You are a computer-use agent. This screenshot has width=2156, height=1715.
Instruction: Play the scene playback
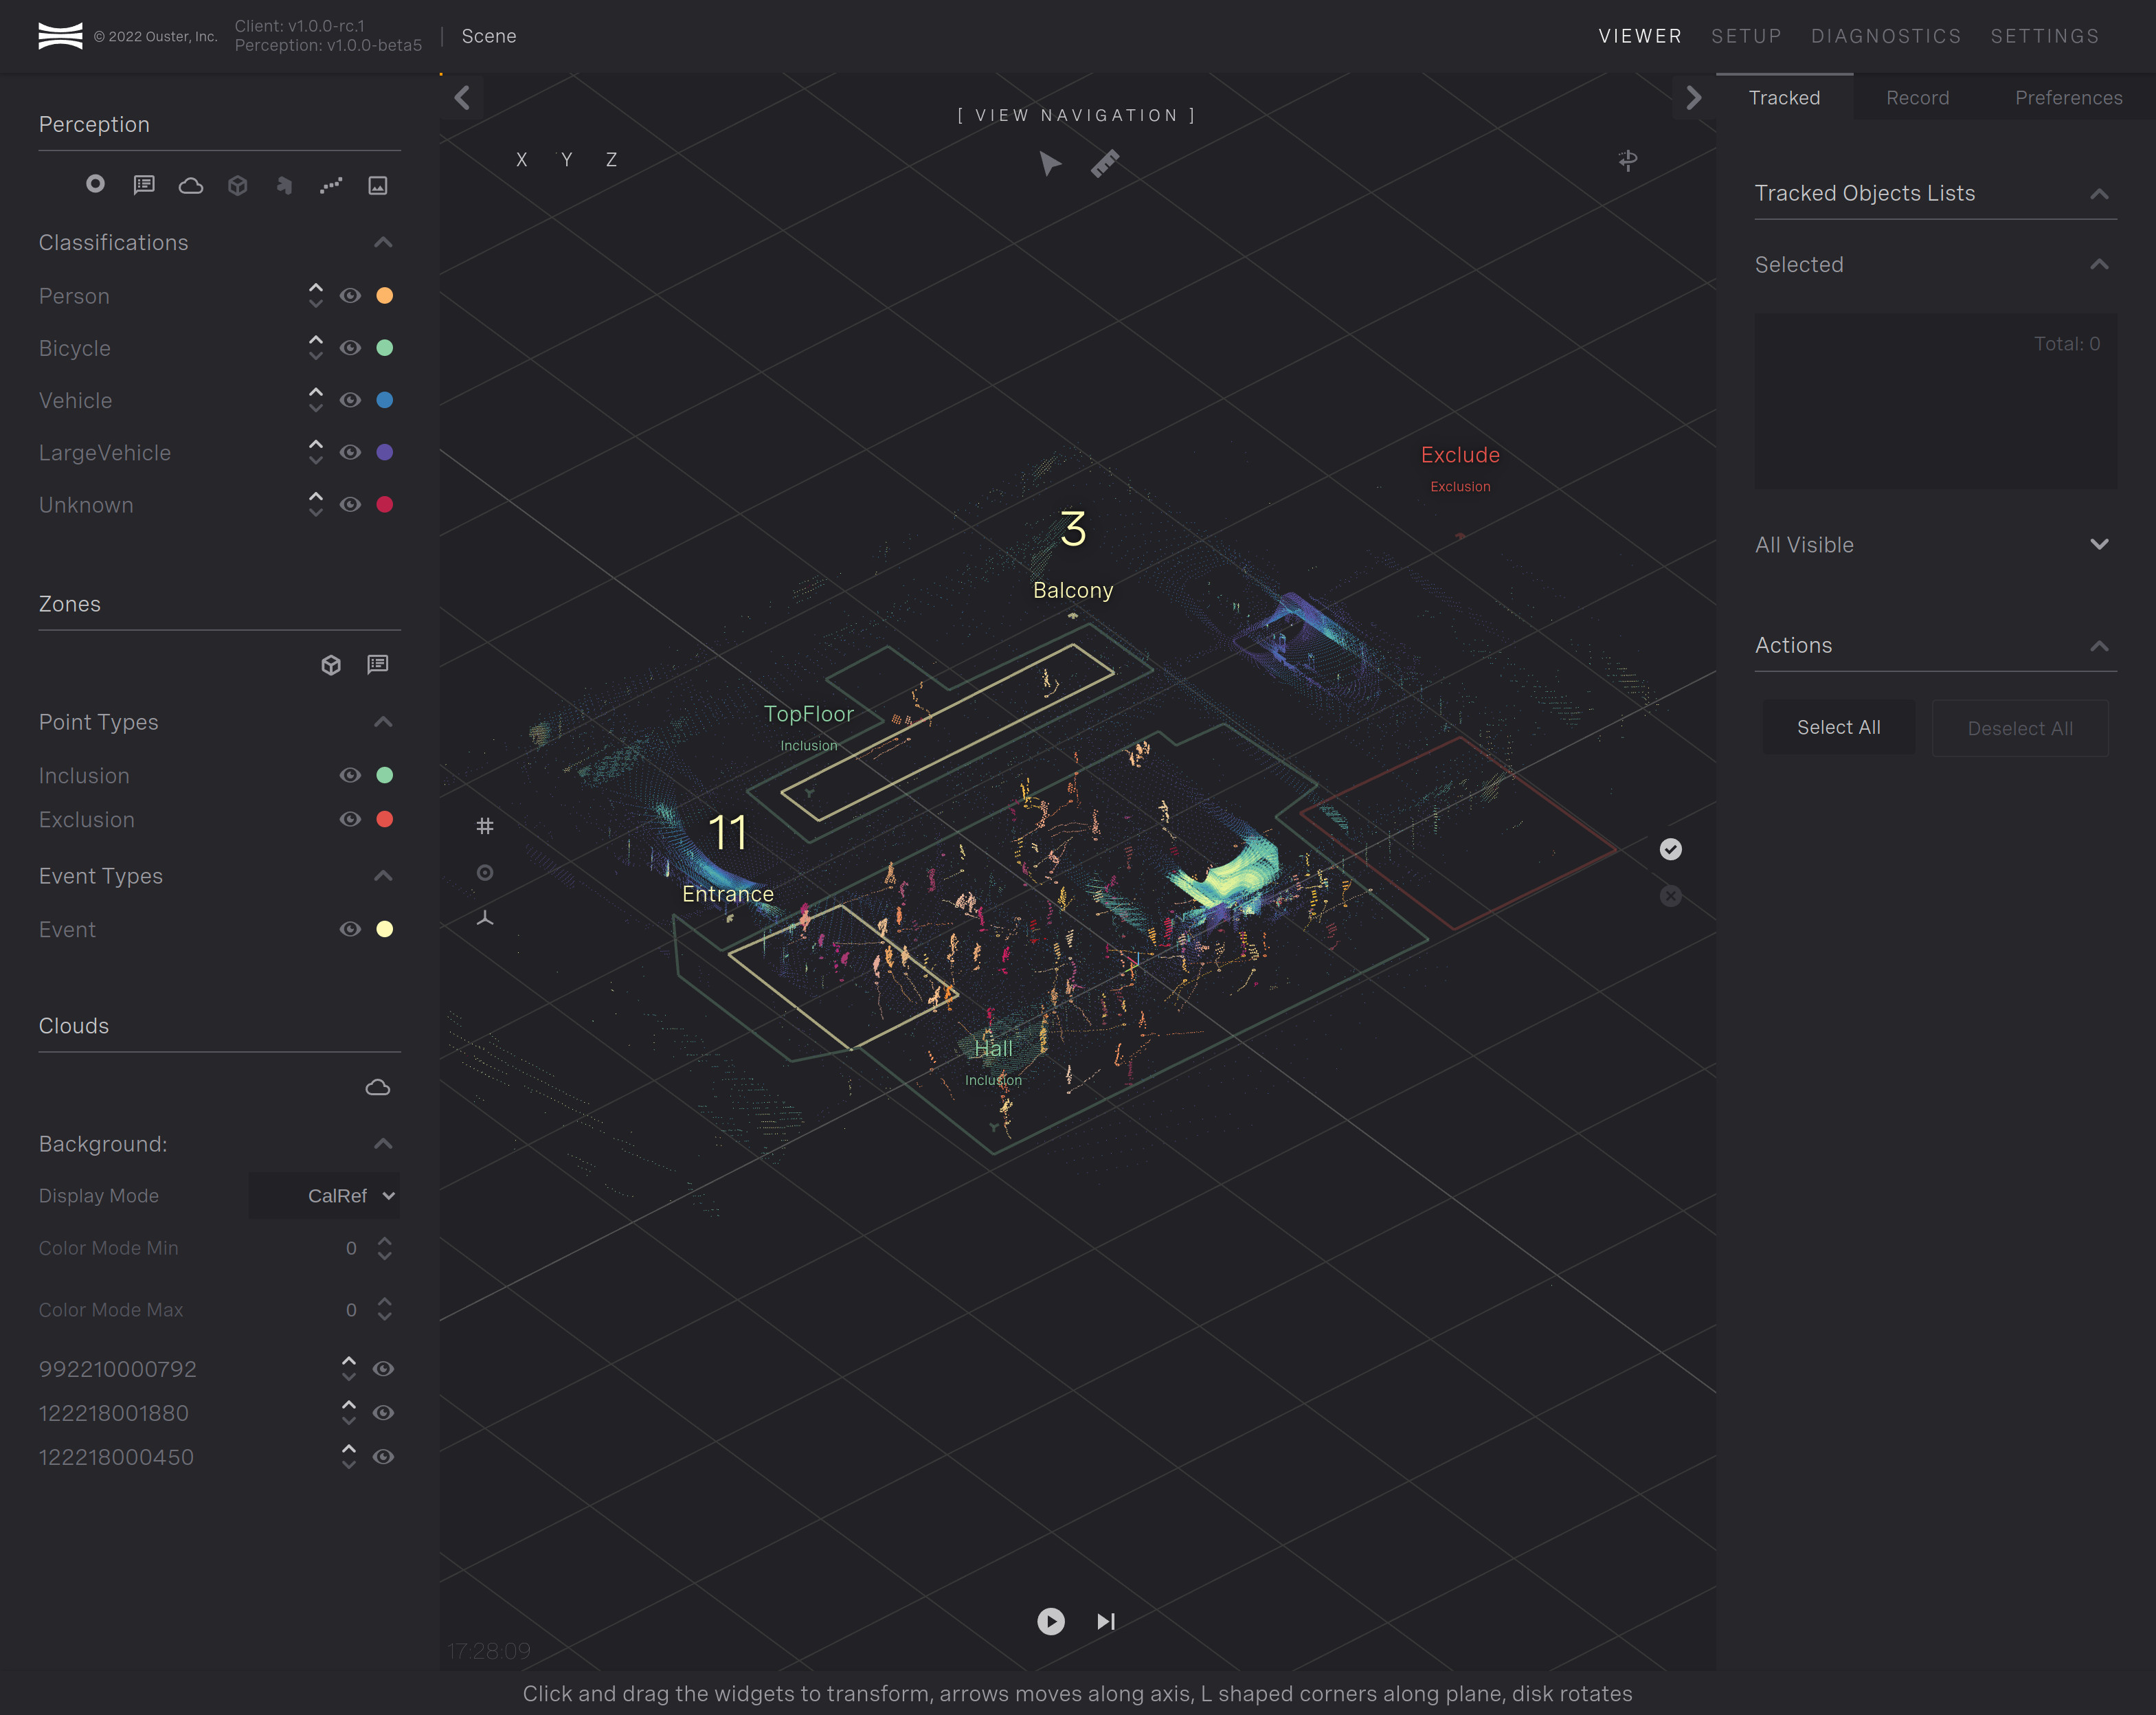coord(1051,1621)
